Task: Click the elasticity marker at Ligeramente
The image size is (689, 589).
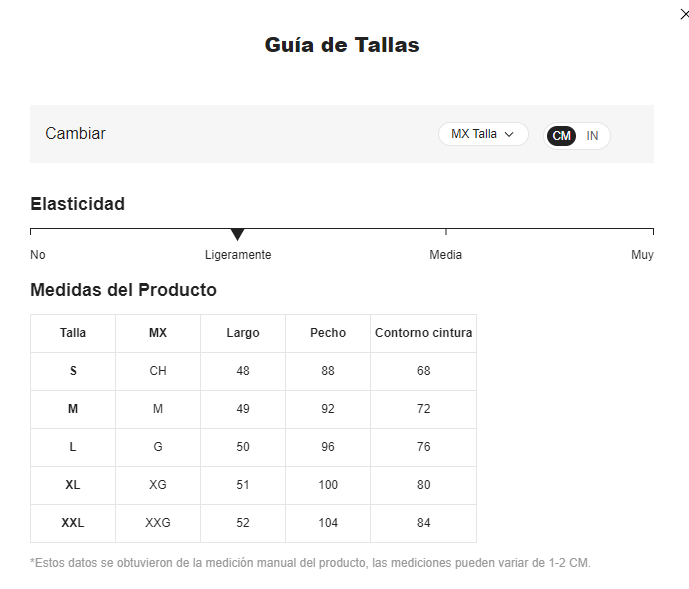Action: click(237, 235)
